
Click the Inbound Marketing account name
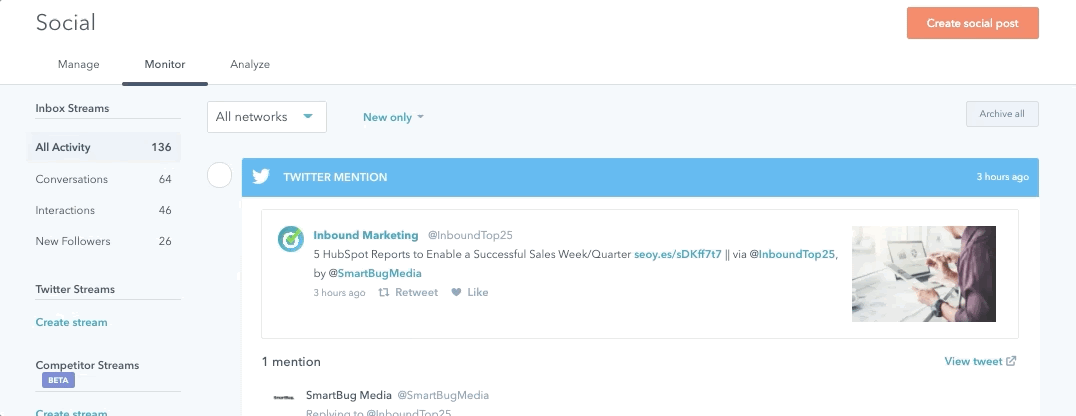[x=366, y=235]
